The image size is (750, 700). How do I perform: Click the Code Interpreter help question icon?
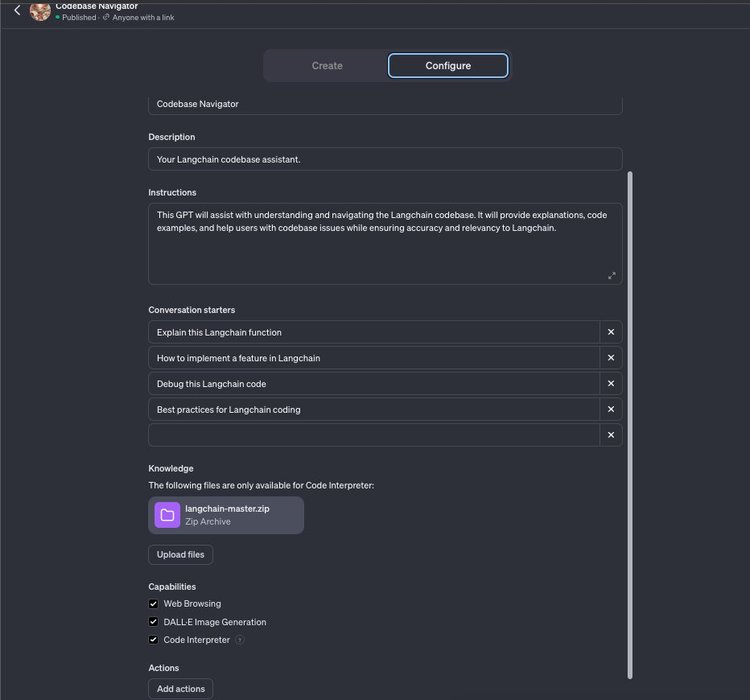point(240,640)
